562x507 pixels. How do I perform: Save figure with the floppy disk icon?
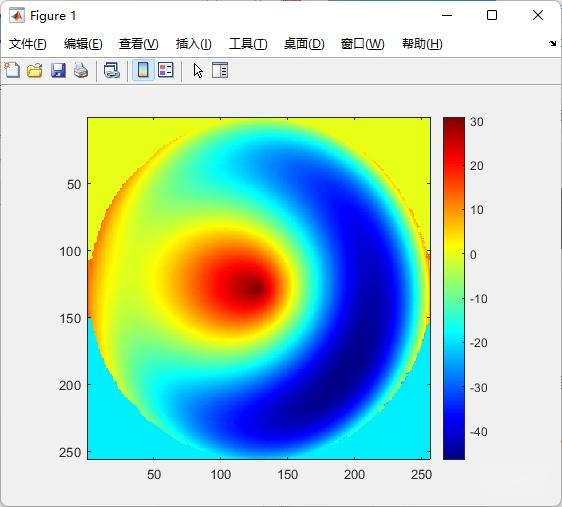(58, 70)
